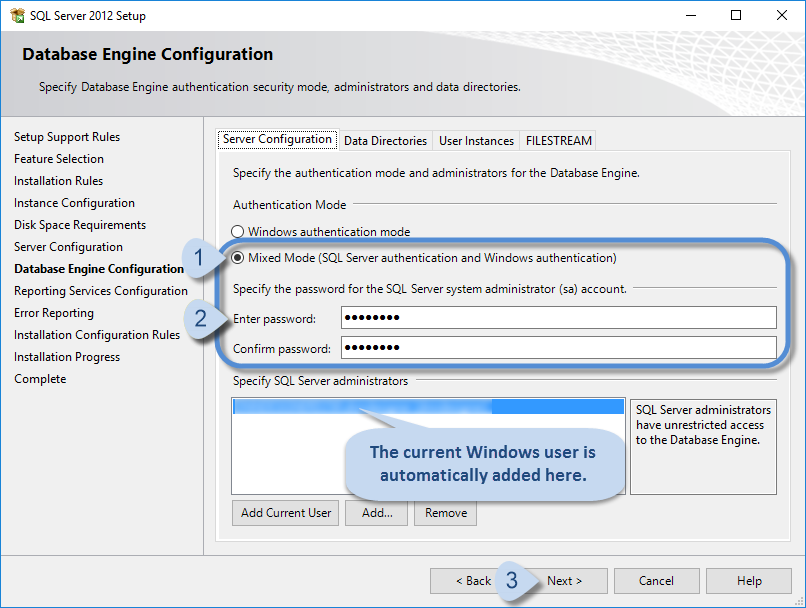Viewport: 806px width, 608px height.
Task: Open Help for this setup page
Action: [x=748, y=581]
